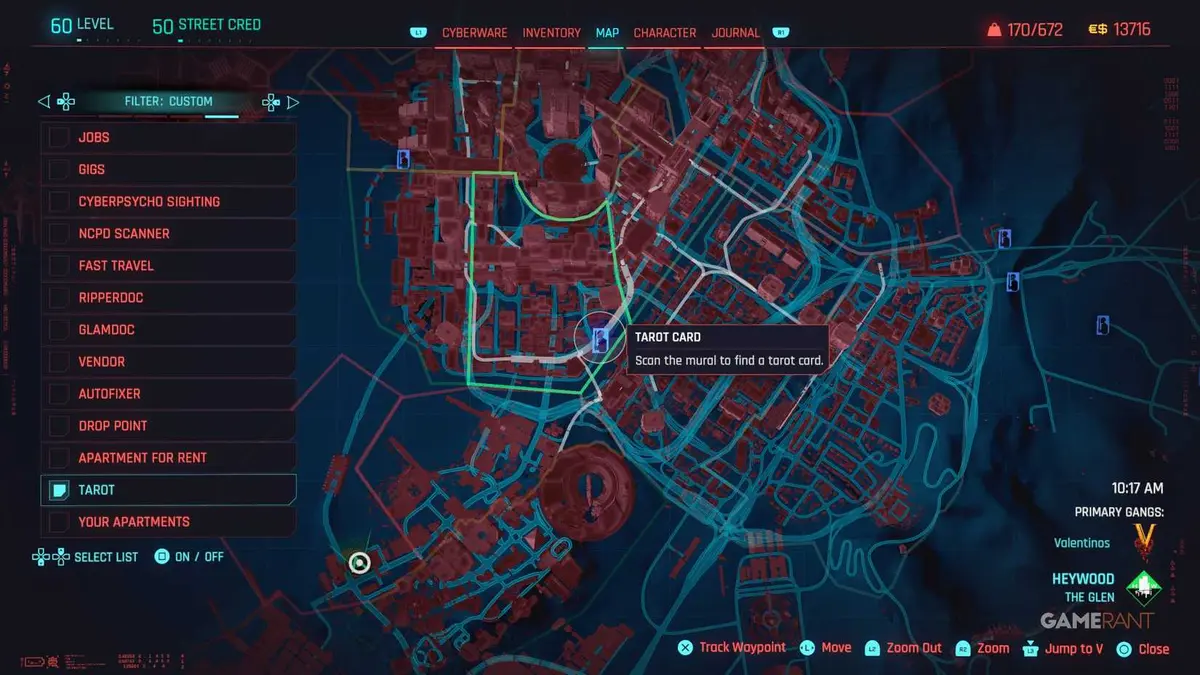Image resolution: width=1200 pixels, height=675 pixels.
Task: Close the map using the Close prompt
Action: click(x=1142, y=648)
